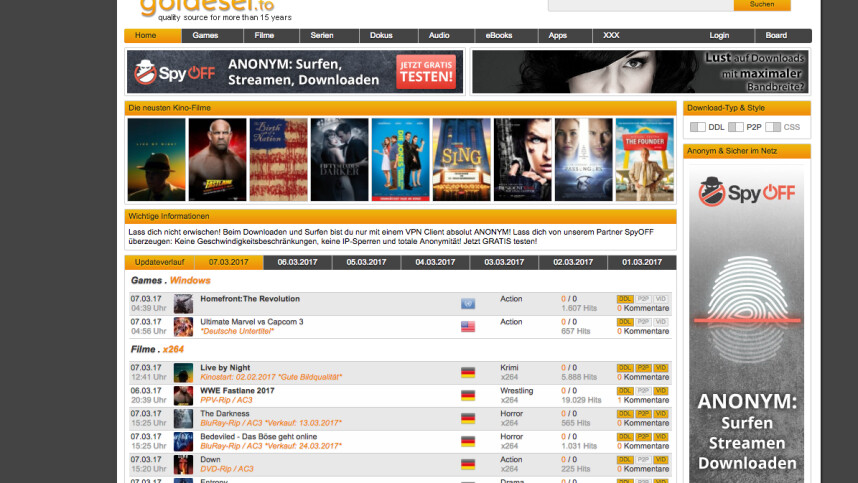Click the Windows category link under Games
The height and width of the screenshot is (483, 858).
click(190, 281)
